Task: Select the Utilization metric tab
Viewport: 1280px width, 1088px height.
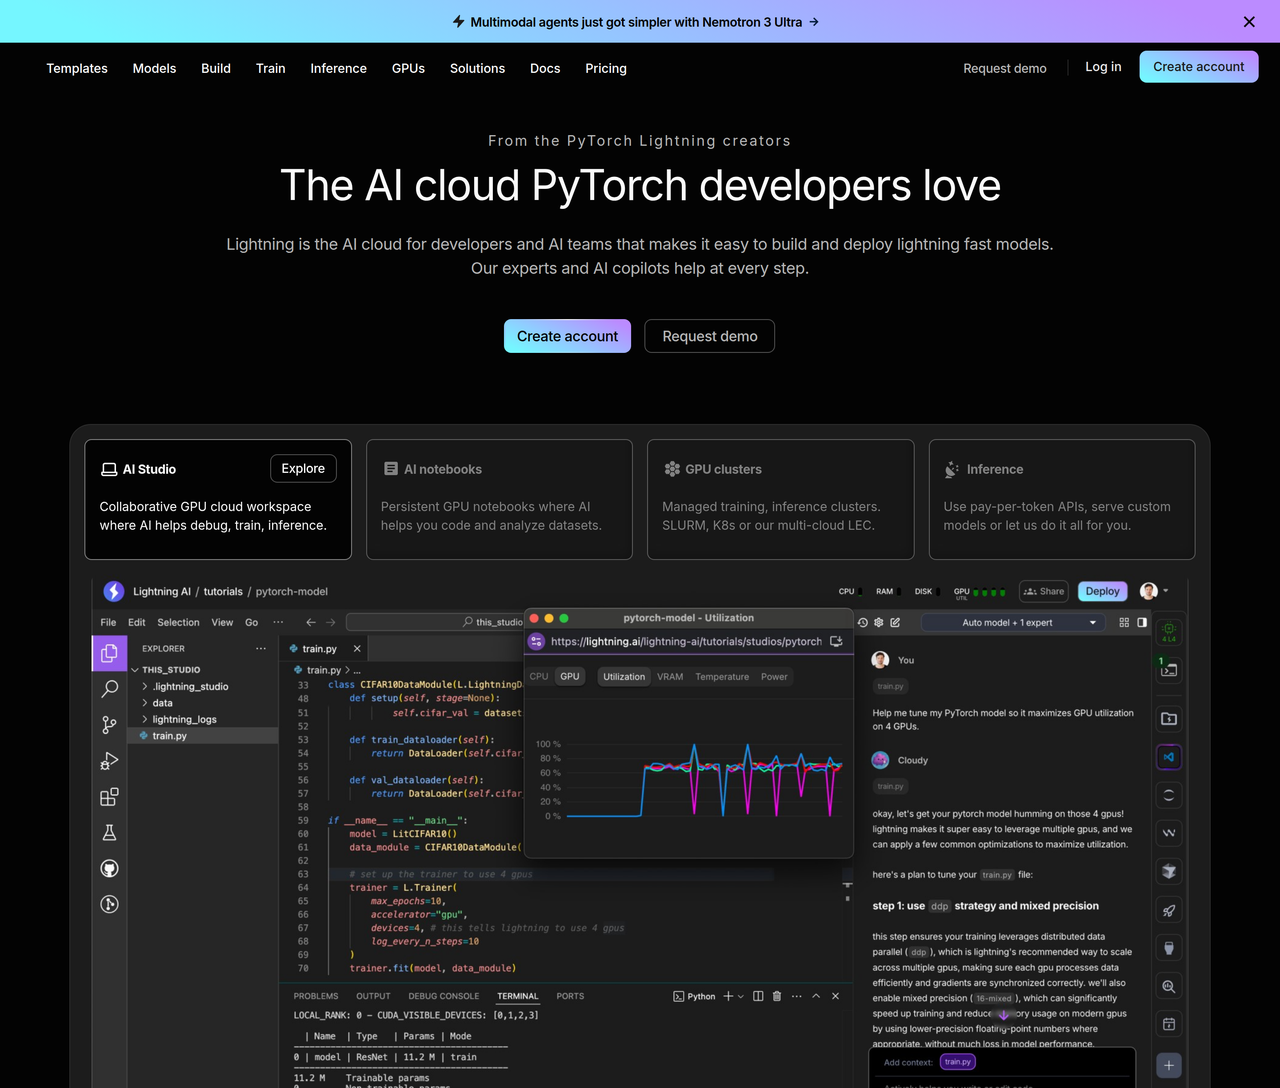Action: pyautogui.click(x=624, y=677)
